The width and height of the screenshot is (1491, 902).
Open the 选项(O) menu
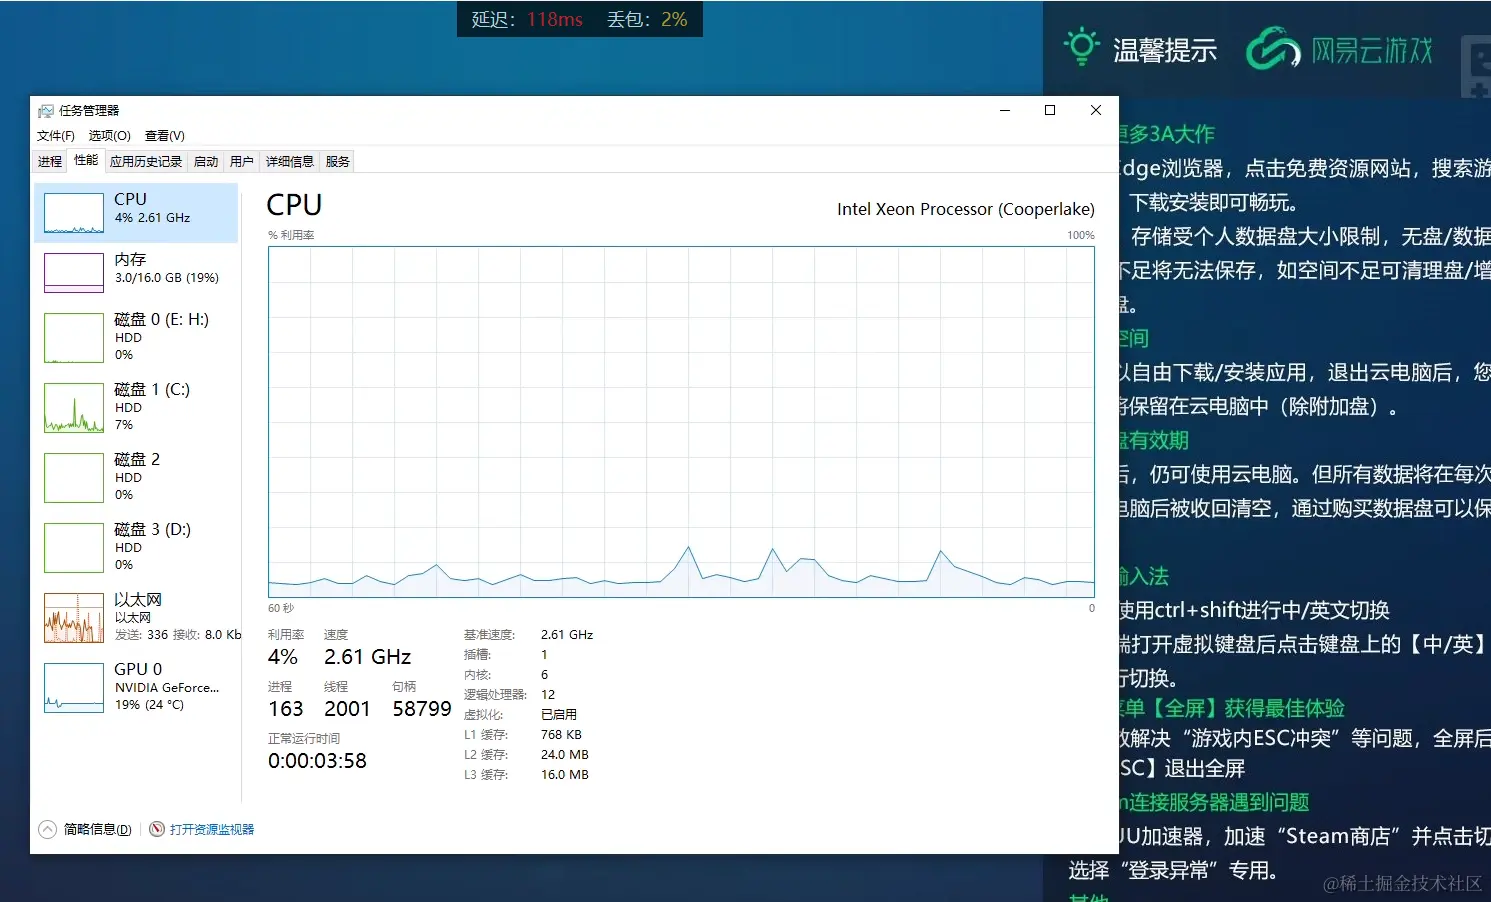pos(109,136)
